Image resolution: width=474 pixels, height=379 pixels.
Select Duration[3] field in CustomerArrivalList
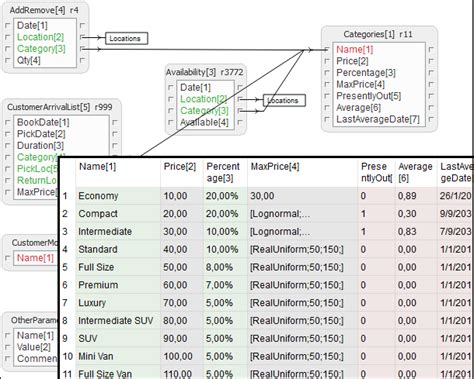coord(40,146)
